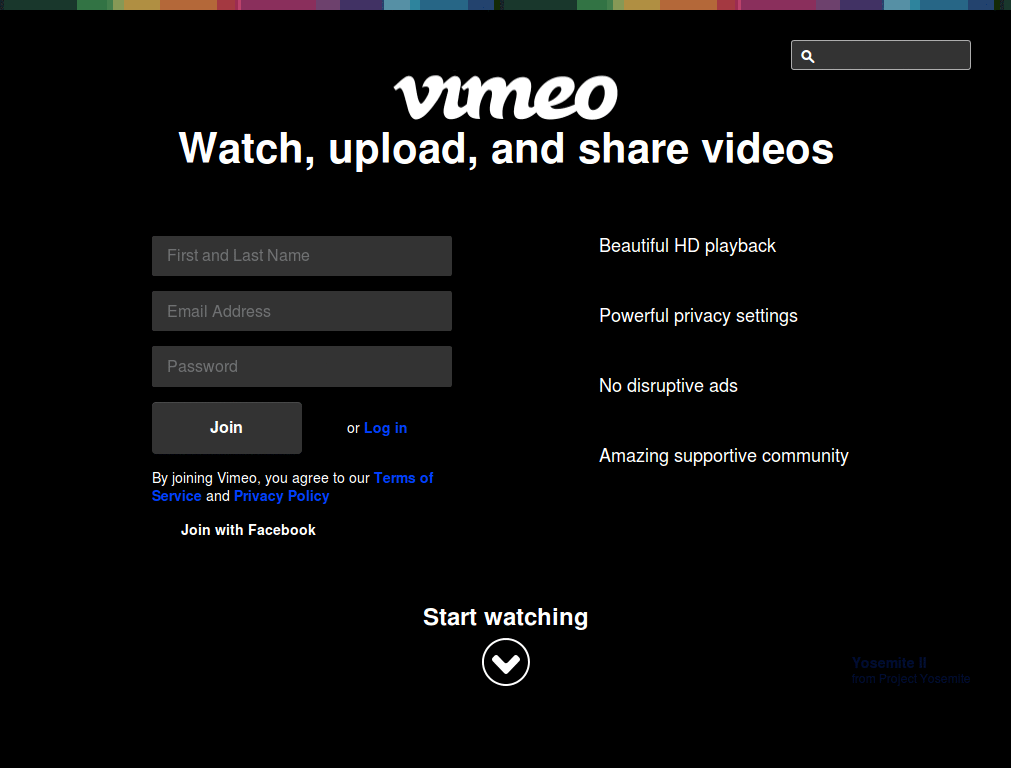Viewport: 1024px width, 768px height.
Task: Click the down-arrow circle under Start watching
Action: click(505, 662)
